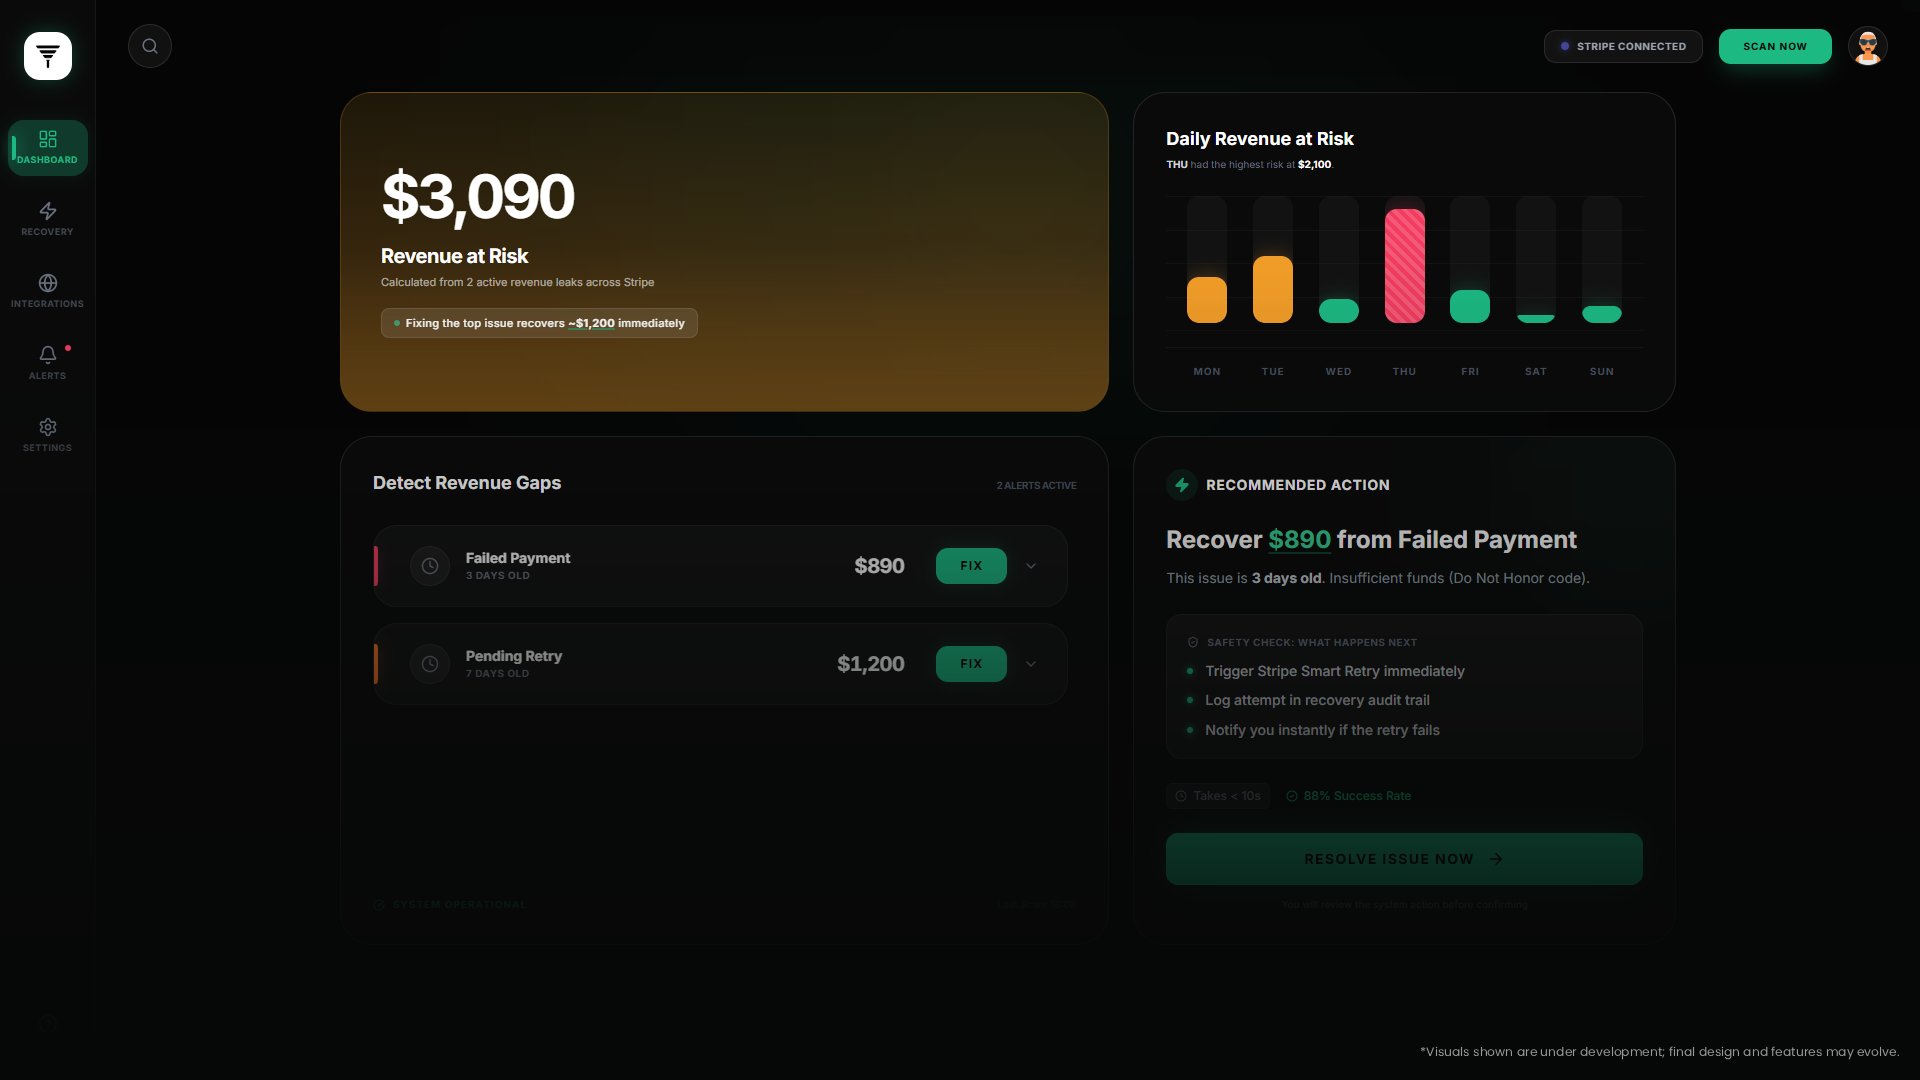Open the Integrations globe icon
This screenshot has width=1920, height=1080.
coord(48,283)
